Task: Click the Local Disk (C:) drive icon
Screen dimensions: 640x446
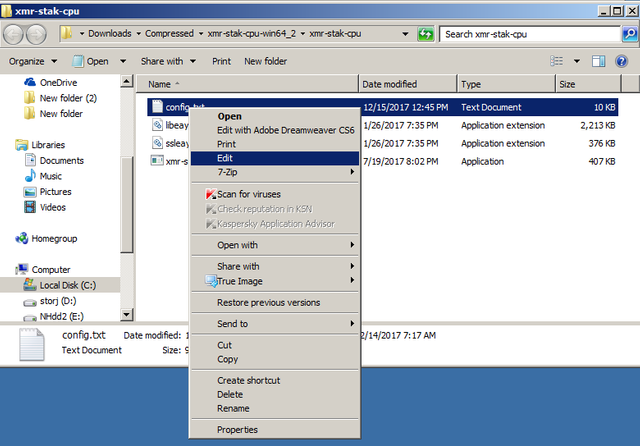Action: coord(30,284)
